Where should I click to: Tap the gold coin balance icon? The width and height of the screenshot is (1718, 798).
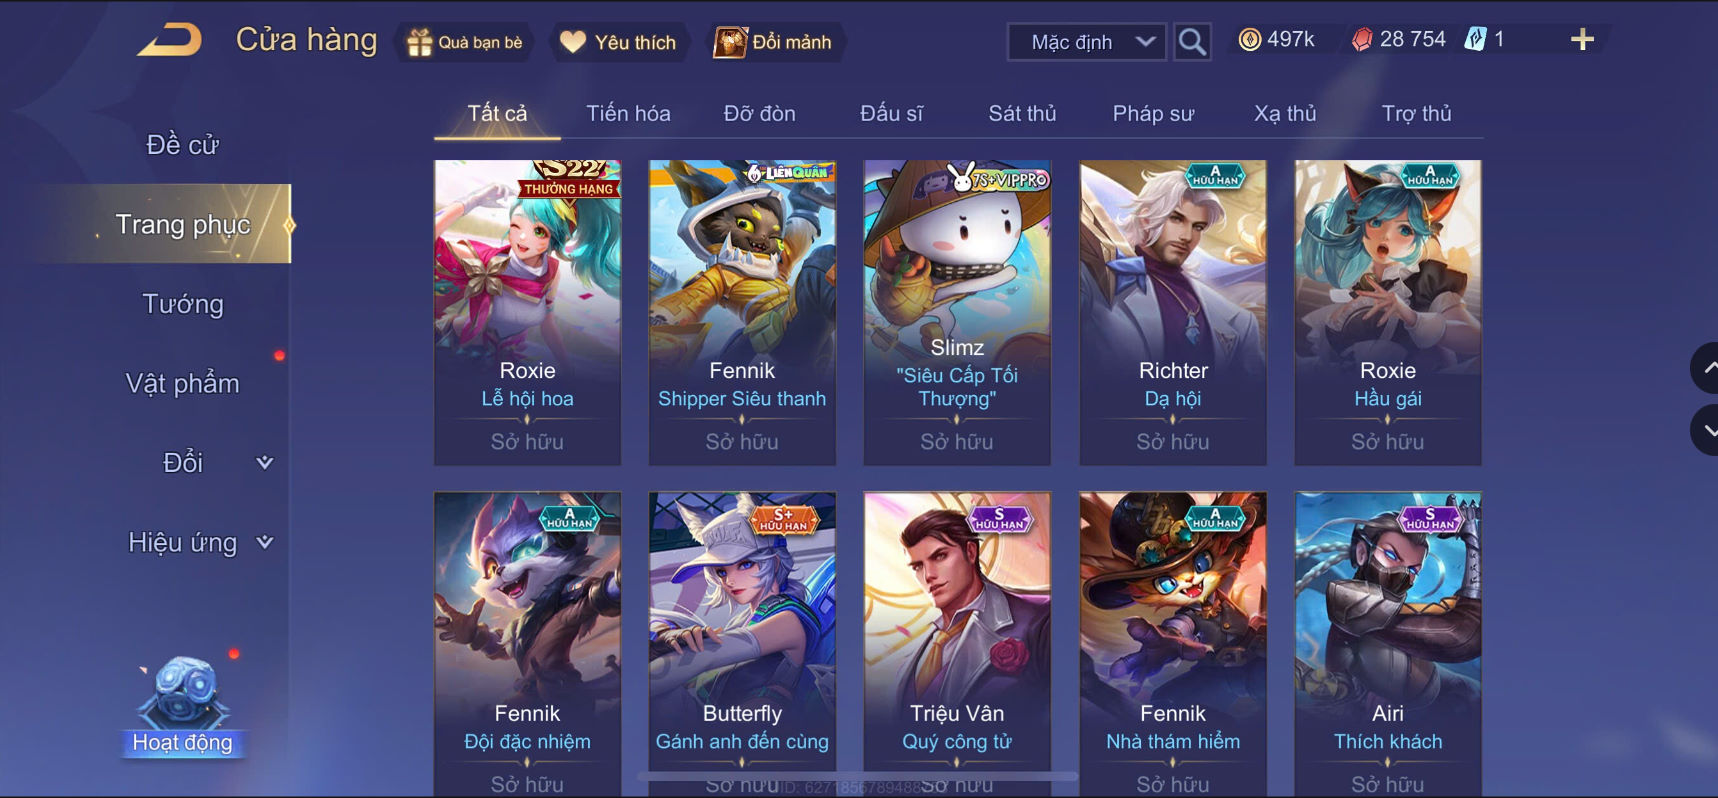(1250, 40)
